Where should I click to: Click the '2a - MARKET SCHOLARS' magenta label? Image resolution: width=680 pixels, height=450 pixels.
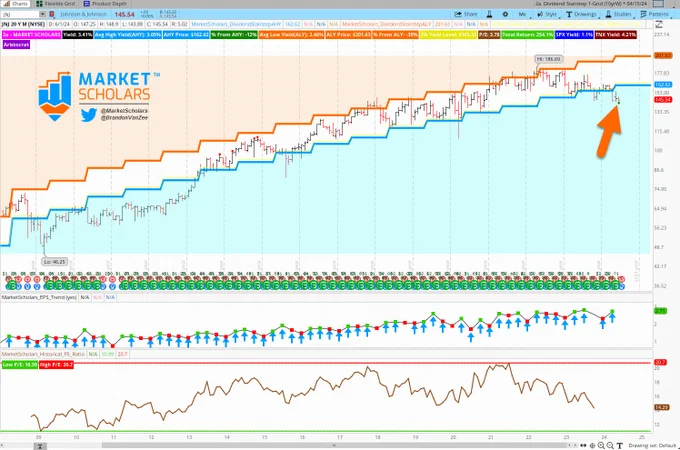coord(31,35)
